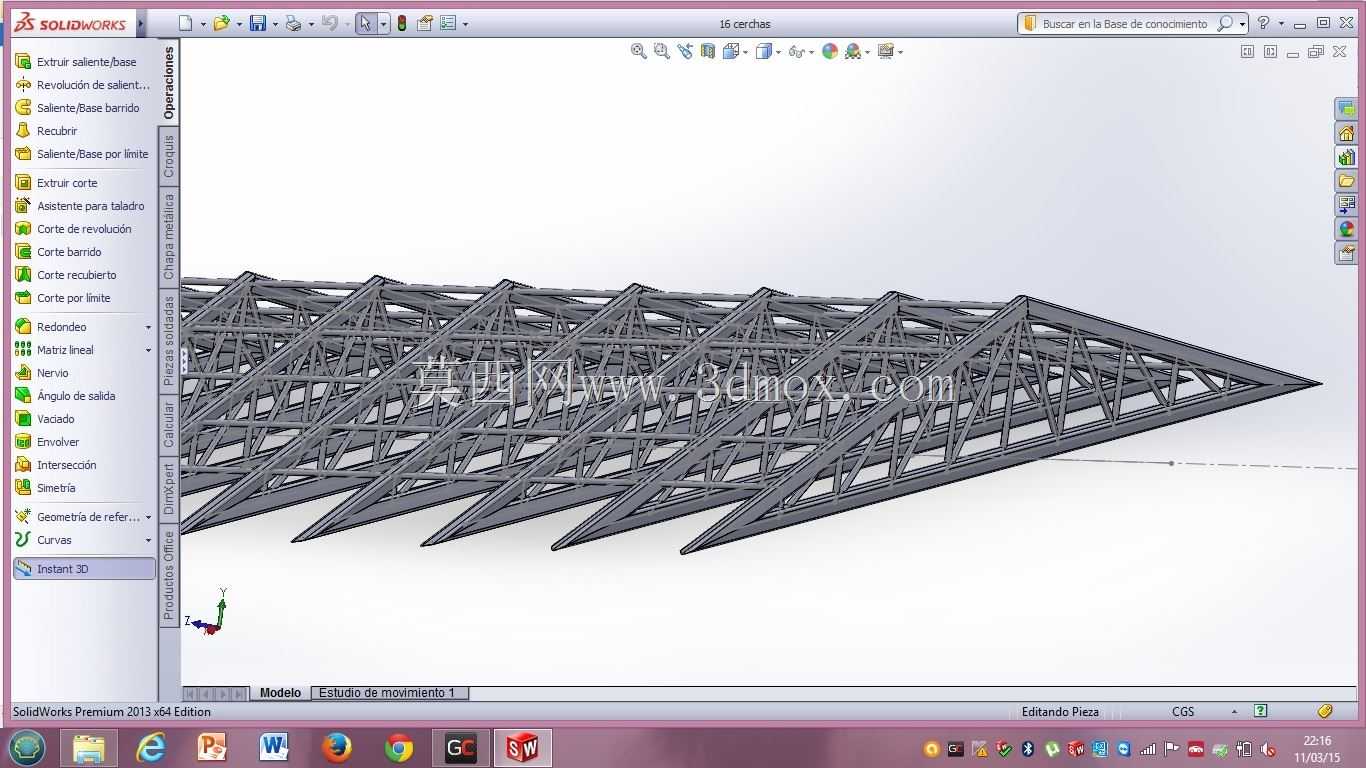Image resolution: width=1366 pixels, height=768 pixels.
Task: Switch to the Operaciones tab
Action: click(169, 82)
